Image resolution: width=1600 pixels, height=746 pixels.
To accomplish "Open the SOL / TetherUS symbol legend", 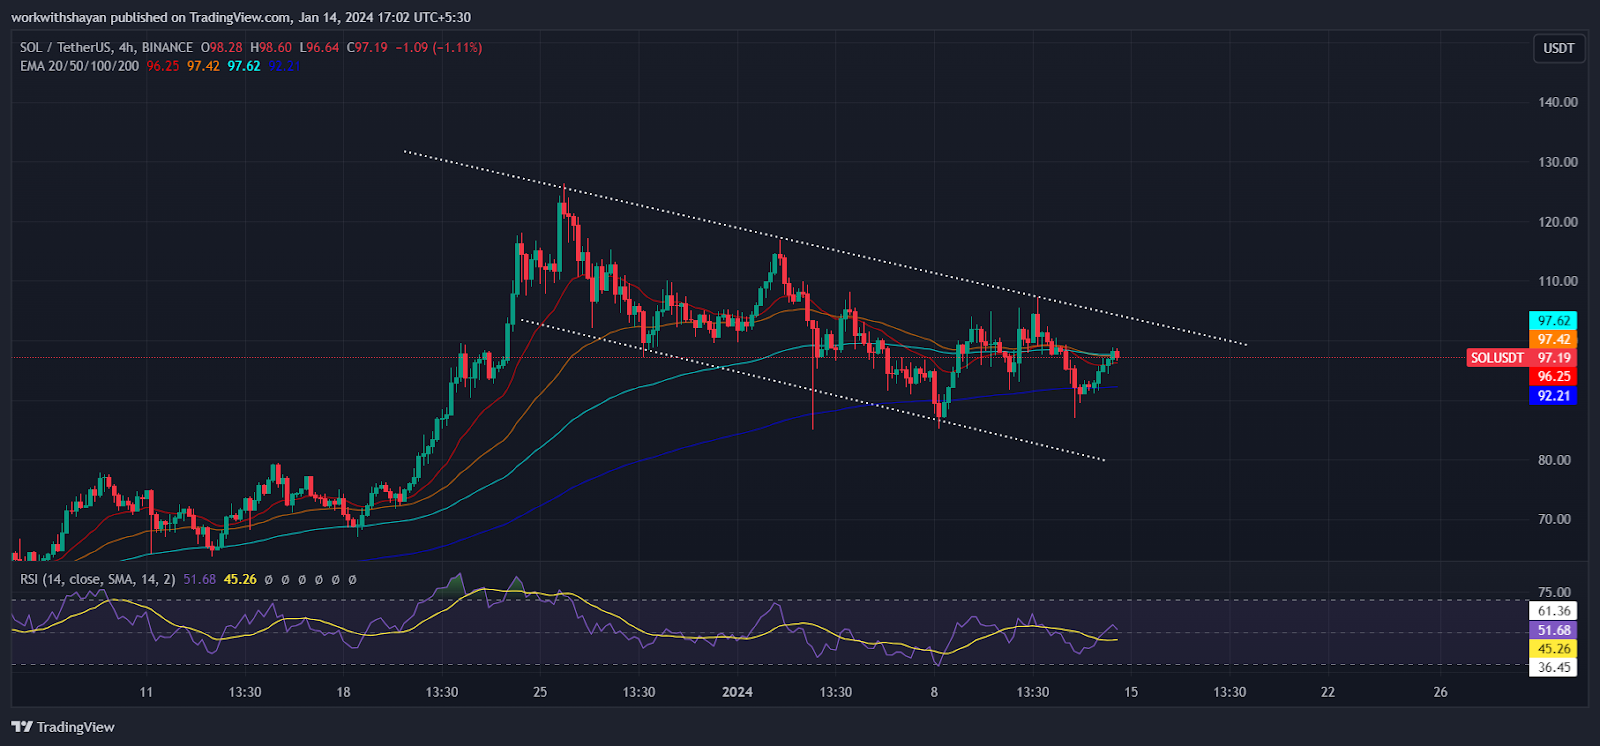I will click(106, 48).
